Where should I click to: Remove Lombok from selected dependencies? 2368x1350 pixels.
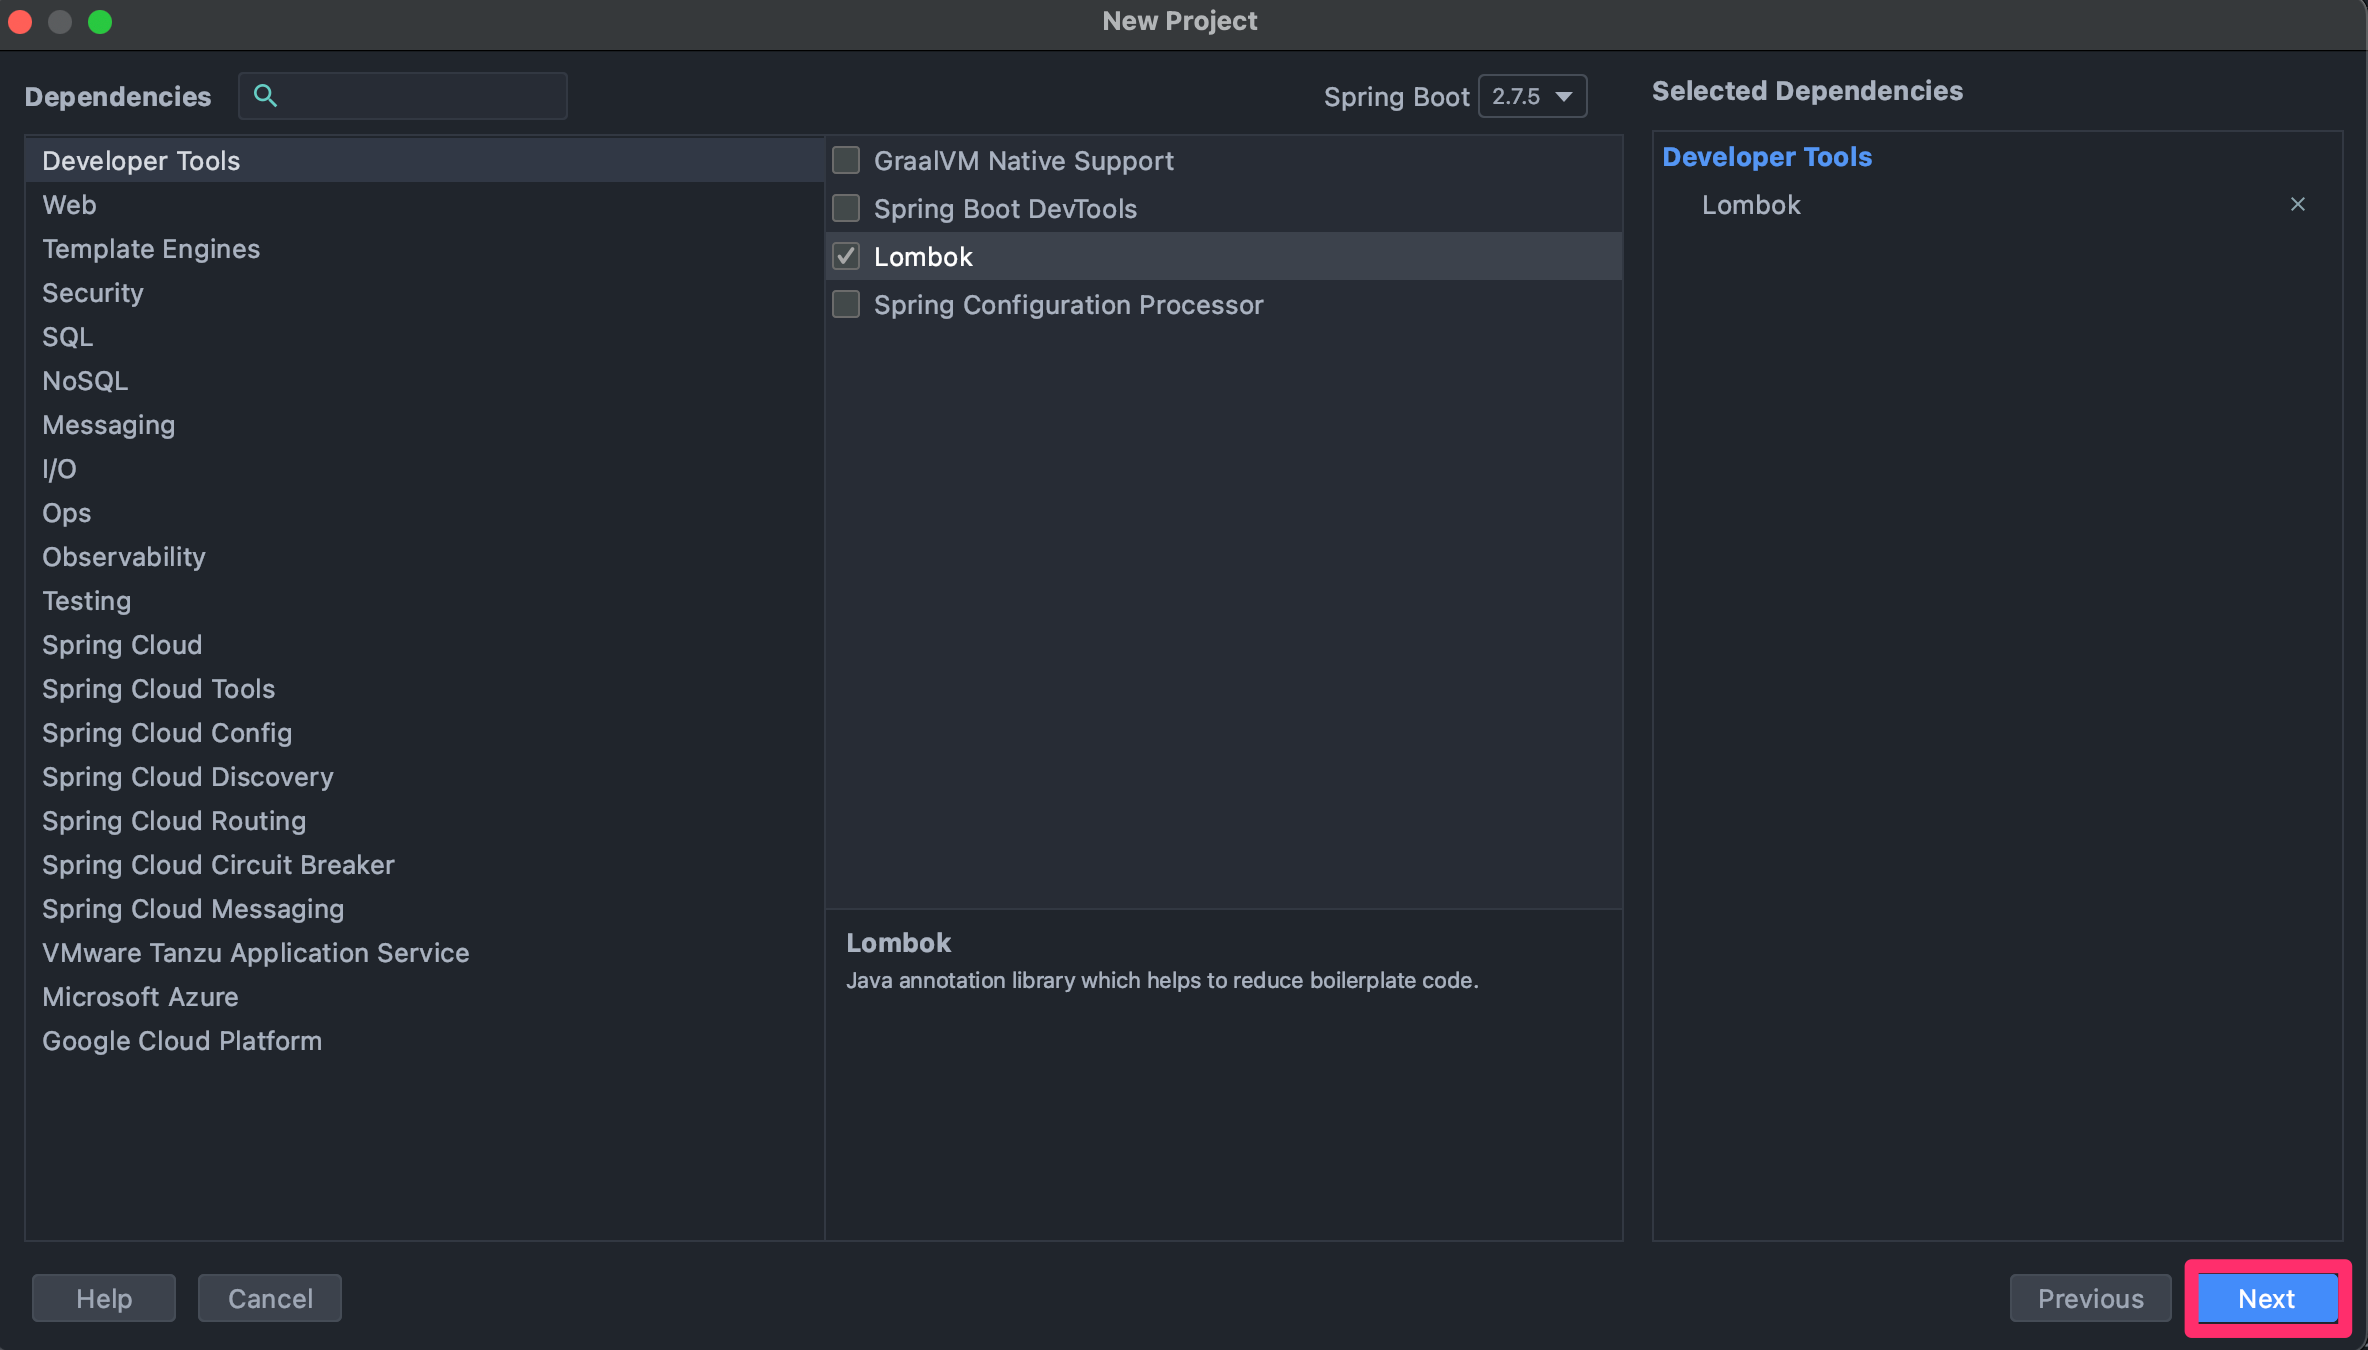[x=2297, y=205]
